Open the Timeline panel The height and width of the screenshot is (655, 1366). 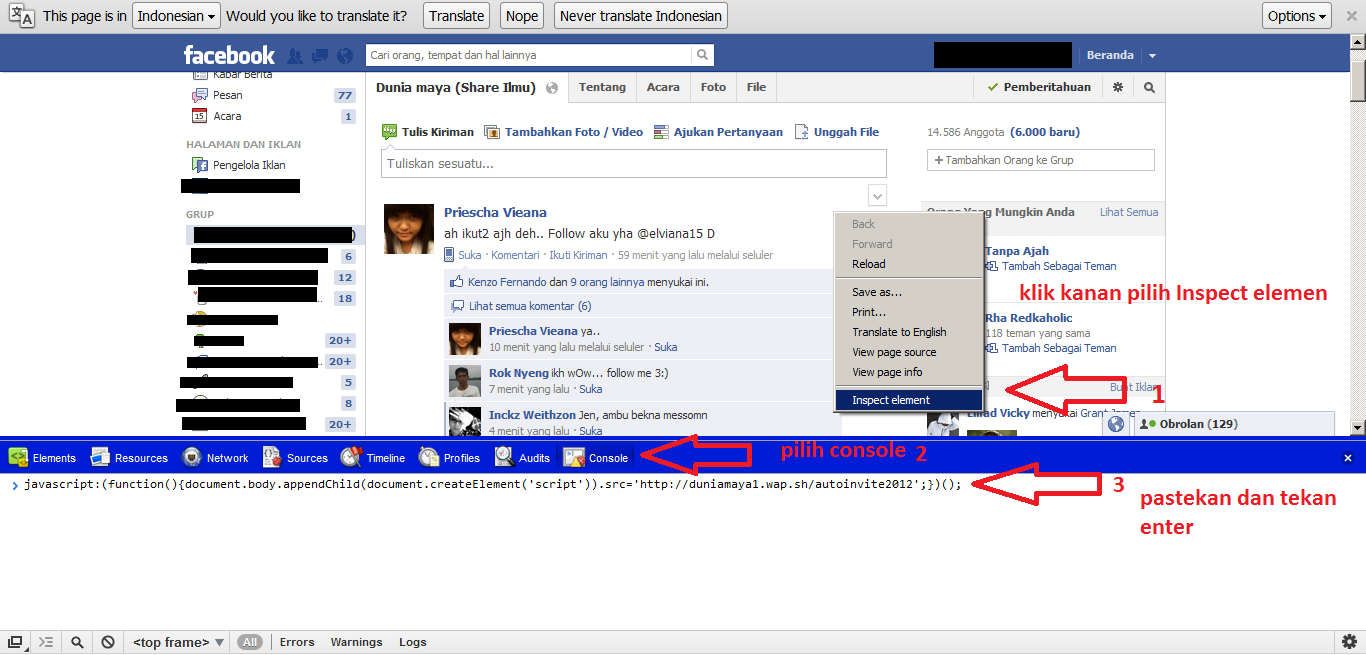[373, 458]
